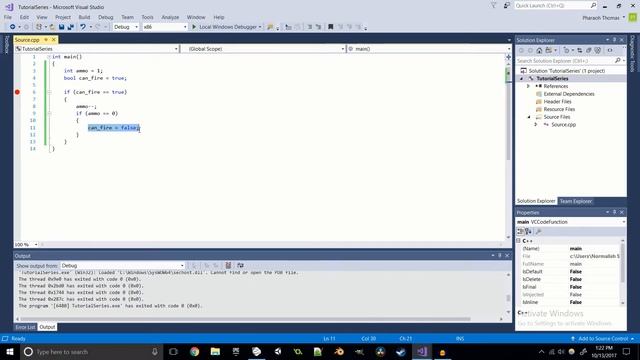The width and height of the screenshot is (640, 360).
Task: Open the Debug configuration dropdown
Action: [x=126, y=27]
